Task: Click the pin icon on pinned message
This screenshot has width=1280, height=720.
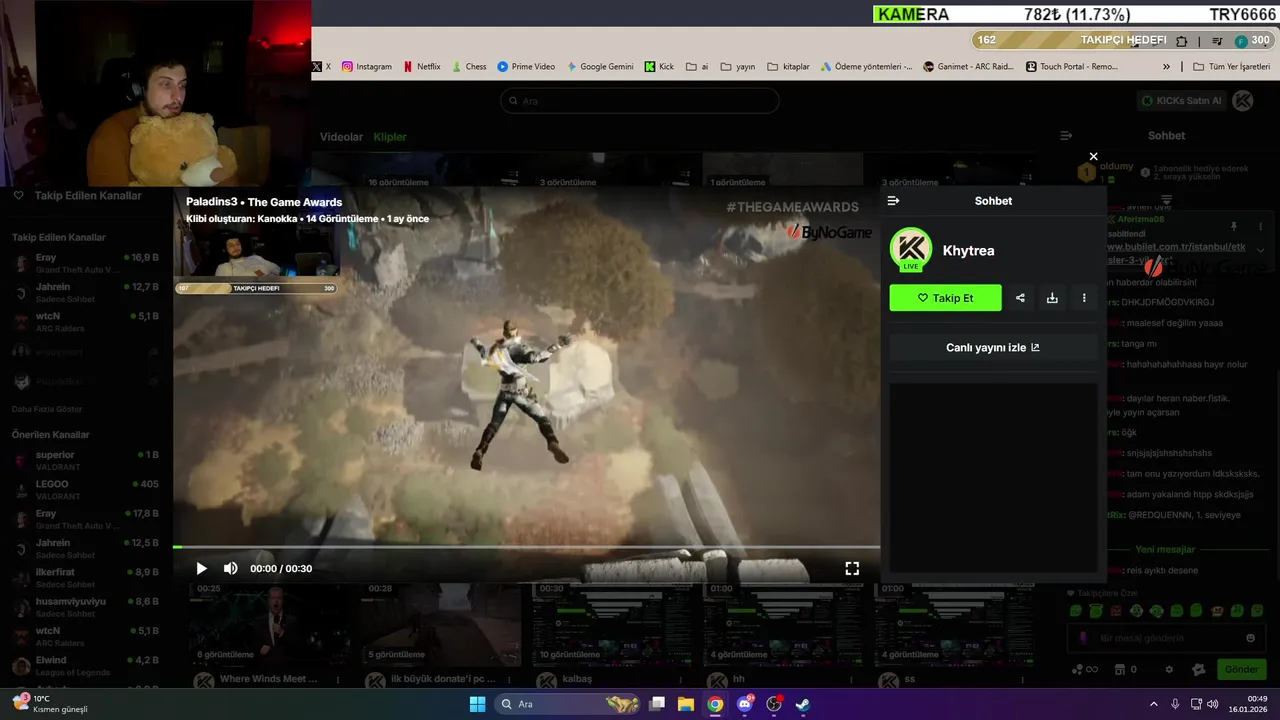Action: [1233, 227]
